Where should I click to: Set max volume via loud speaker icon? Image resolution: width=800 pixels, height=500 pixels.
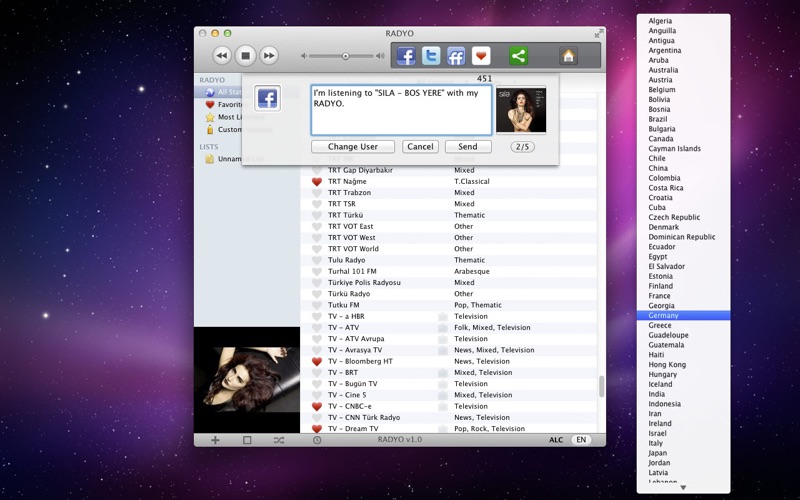click(380, 56)
